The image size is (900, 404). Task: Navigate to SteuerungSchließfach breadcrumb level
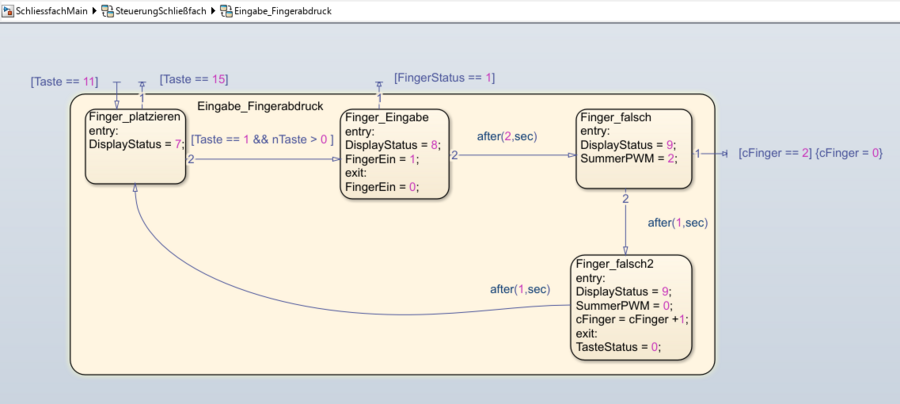[160, 10]
